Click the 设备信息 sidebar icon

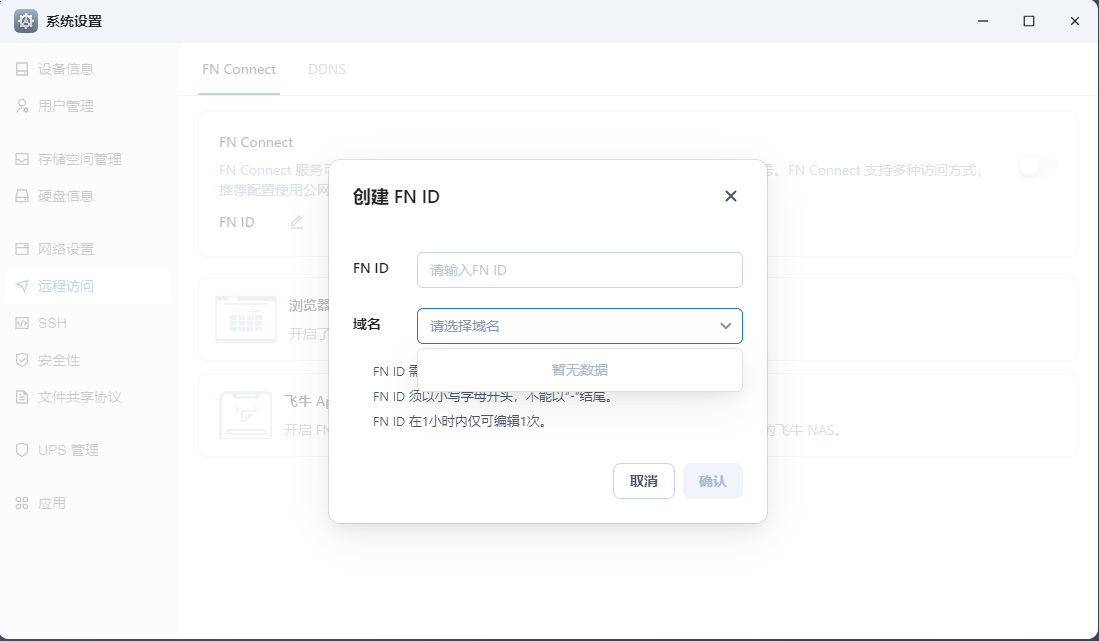click(22, 69)
